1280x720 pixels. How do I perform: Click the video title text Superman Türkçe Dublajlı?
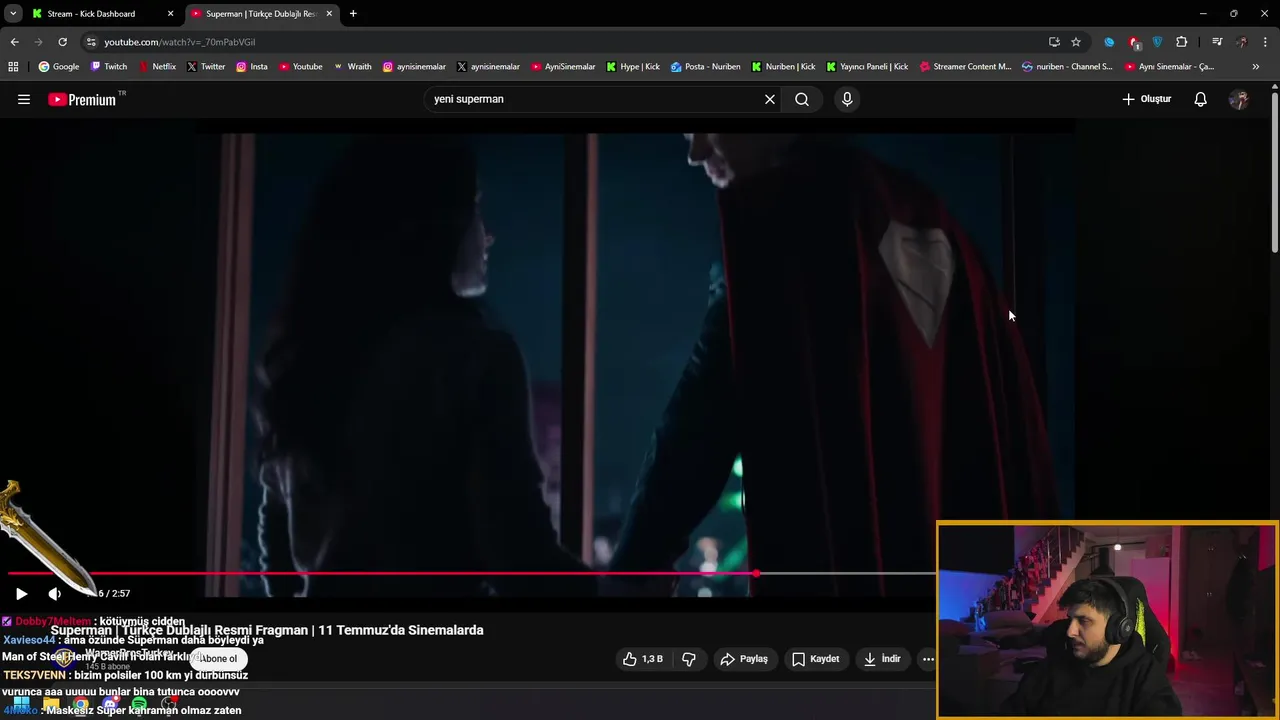pyautogui.click(x=267, y=630)
